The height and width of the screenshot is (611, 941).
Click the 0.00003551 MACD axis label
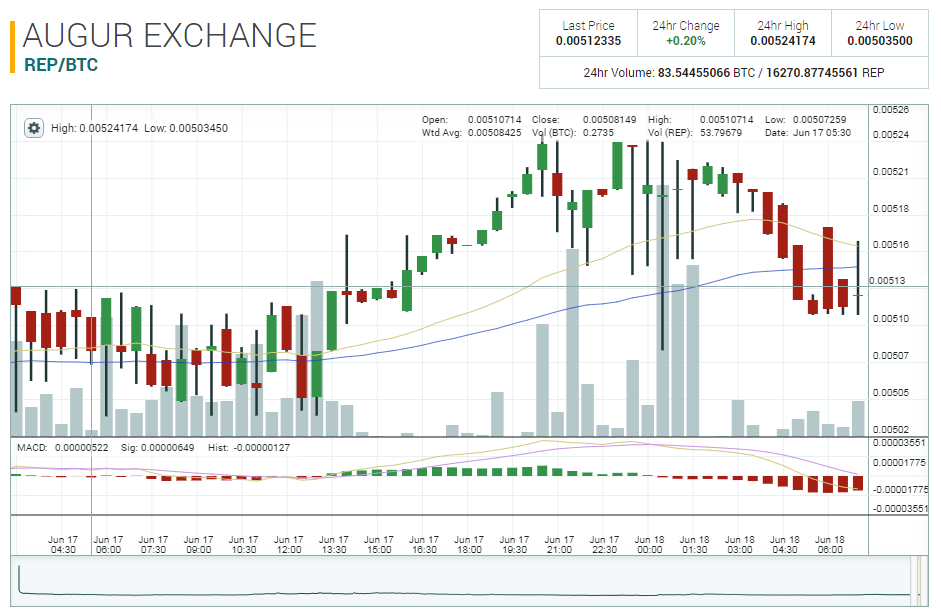click(899, 443)
